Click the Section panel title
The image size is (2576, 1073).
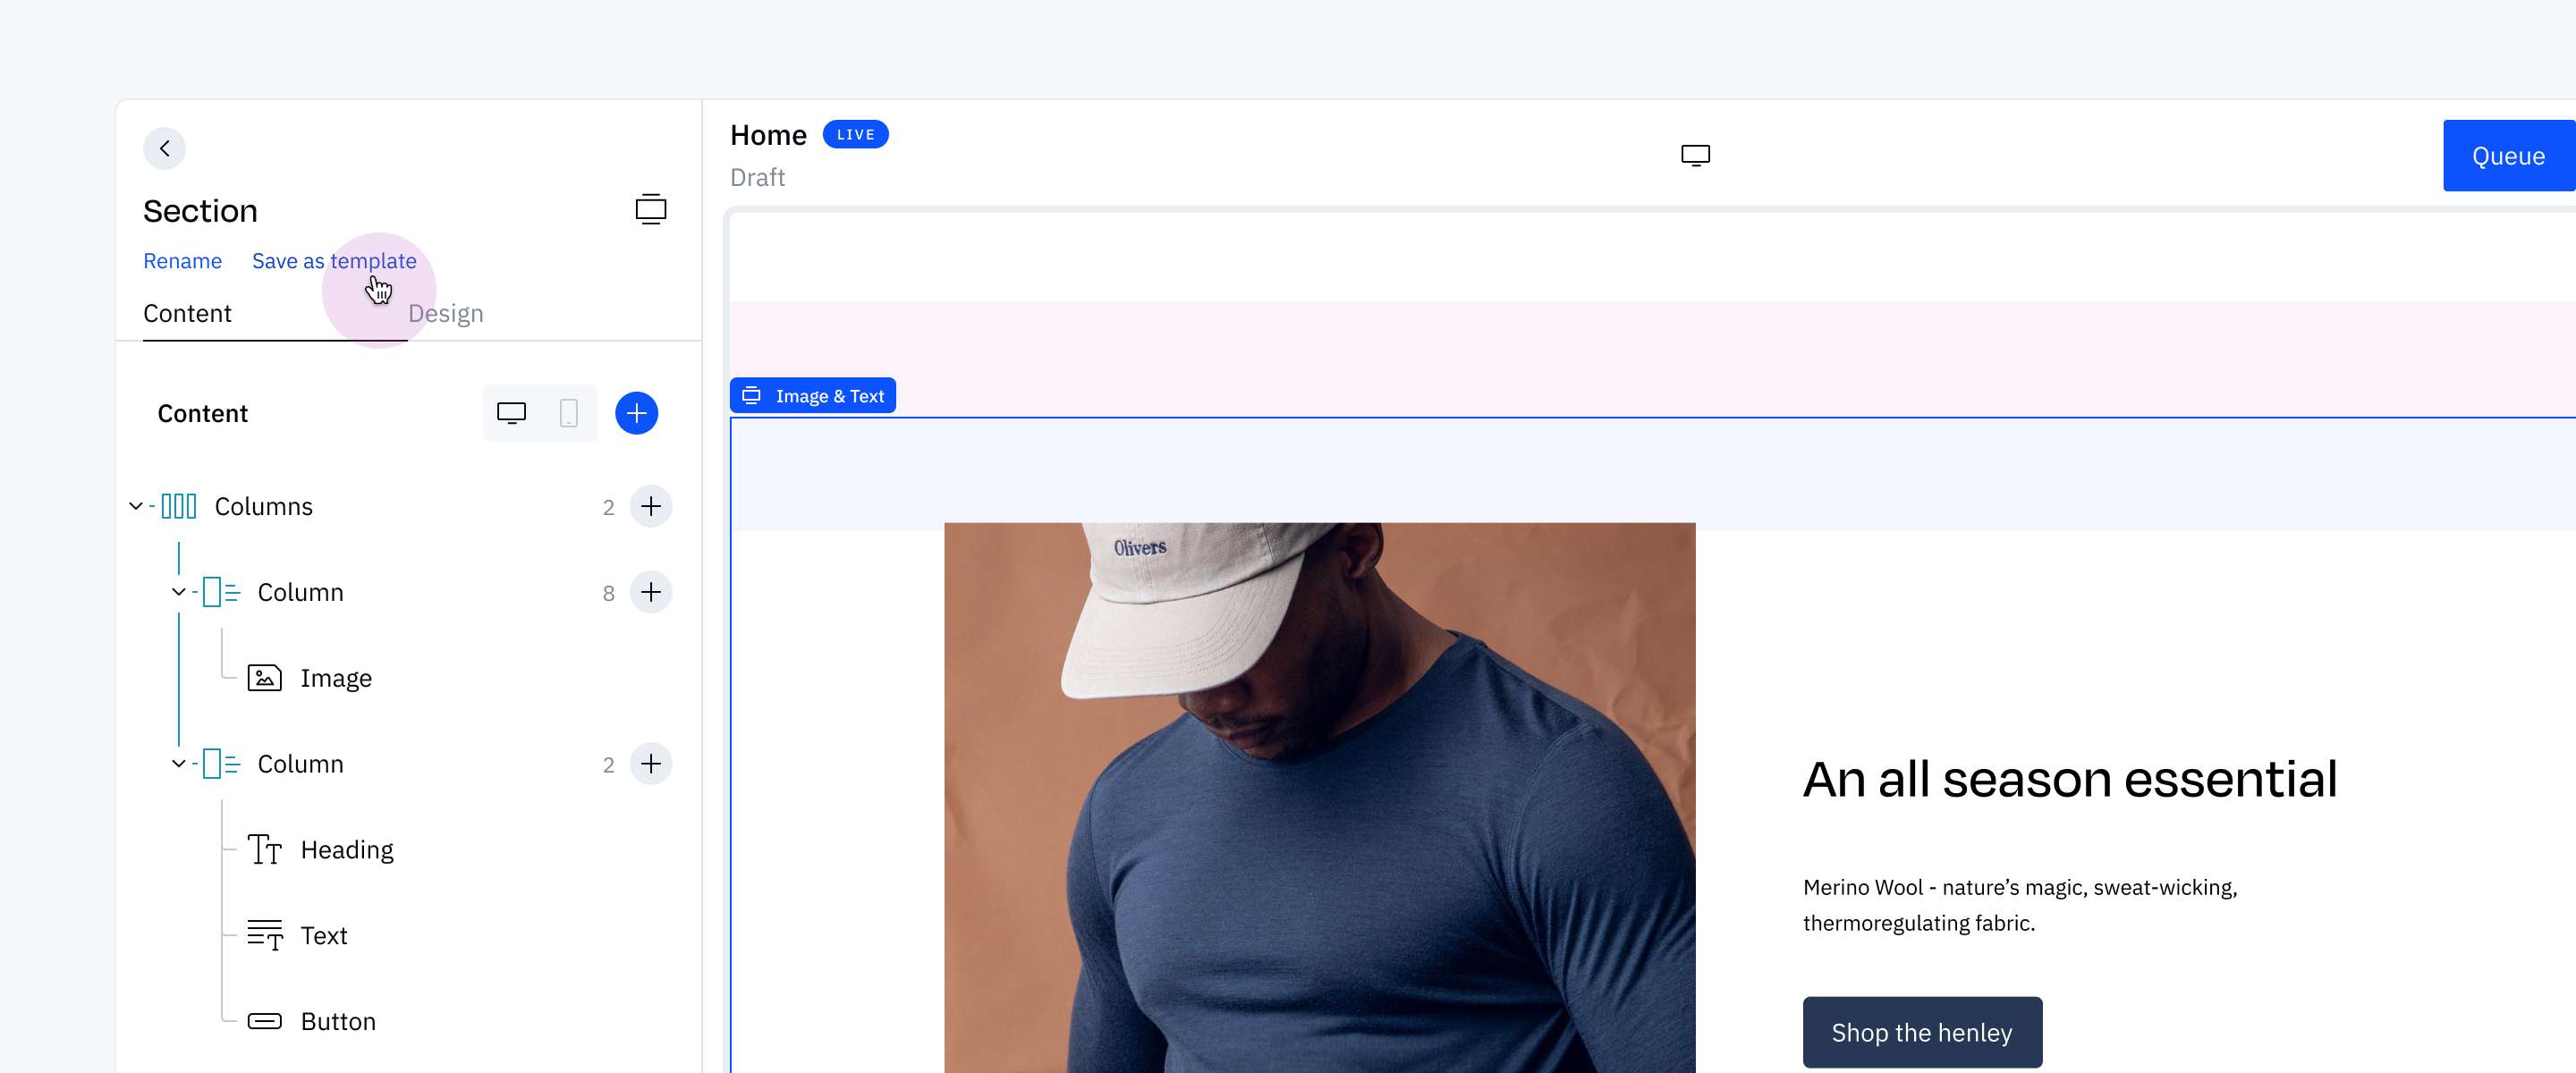[200, 211]
